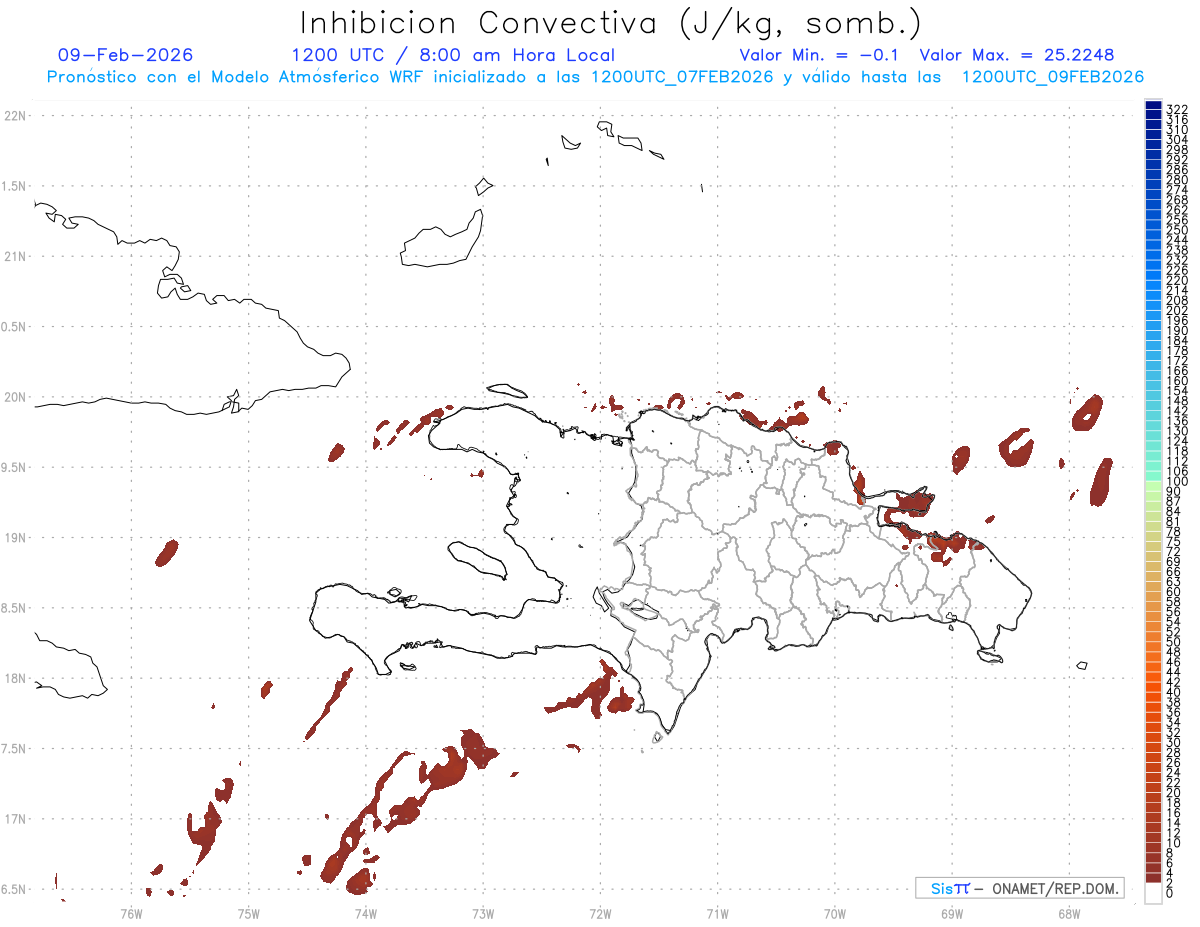Click the "17N" latitude label
This screenshot has width=1200, height=927.
pos(14,819)
